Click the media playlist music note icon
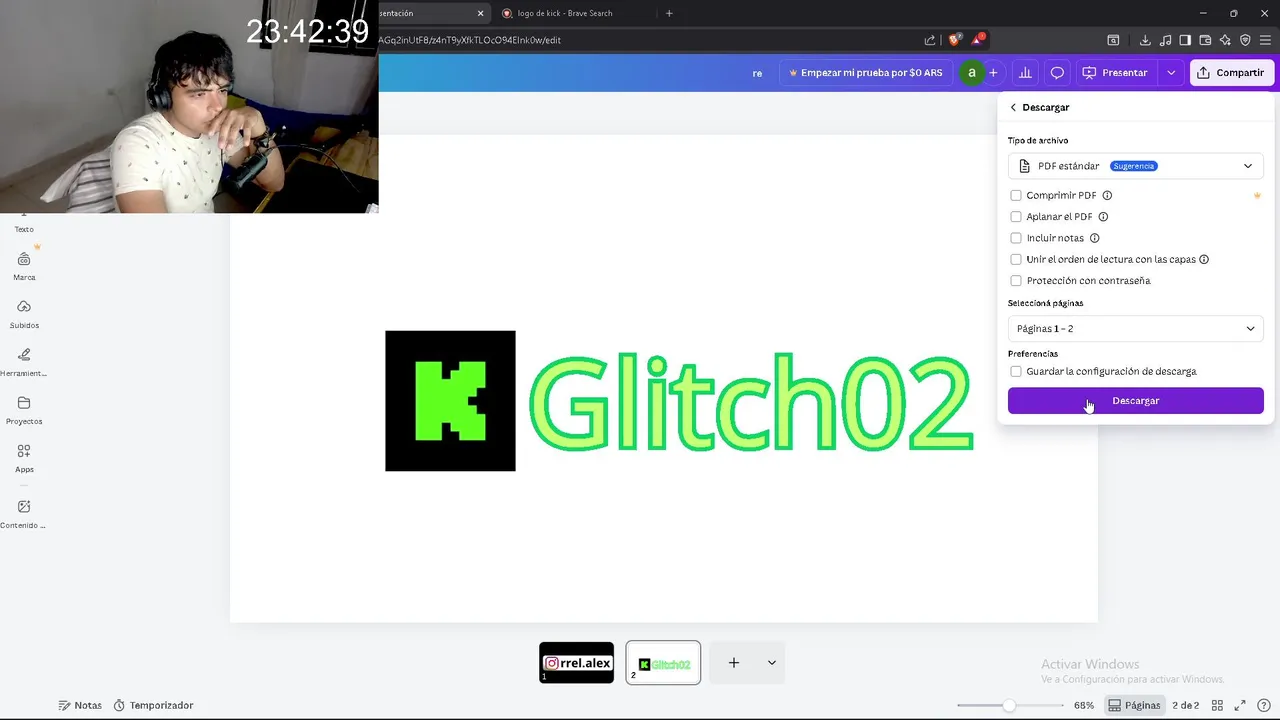Image resolution: width=1280 pixels, height=720 pixels. (1165, 40)
